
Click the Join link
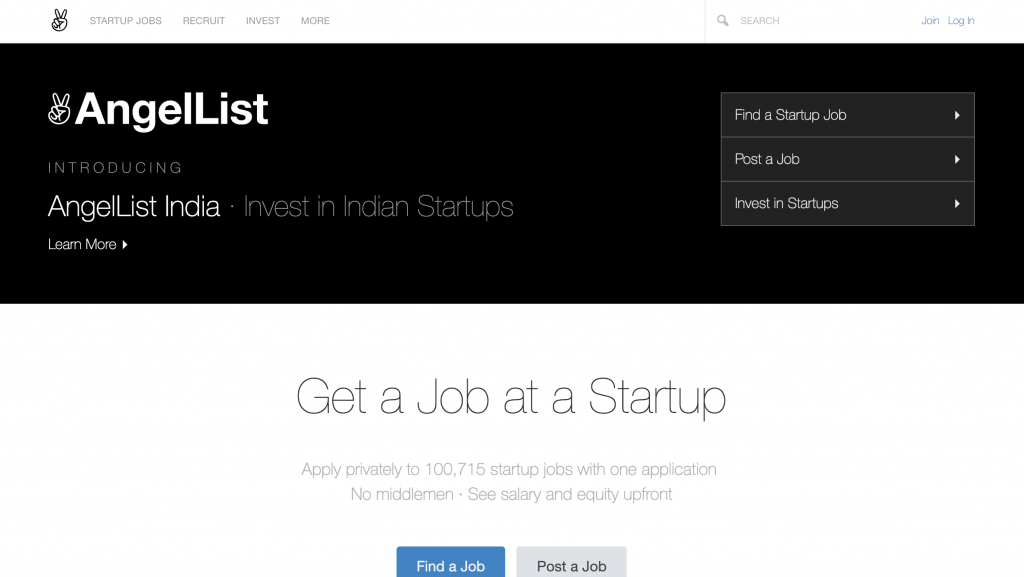[930, 21]
